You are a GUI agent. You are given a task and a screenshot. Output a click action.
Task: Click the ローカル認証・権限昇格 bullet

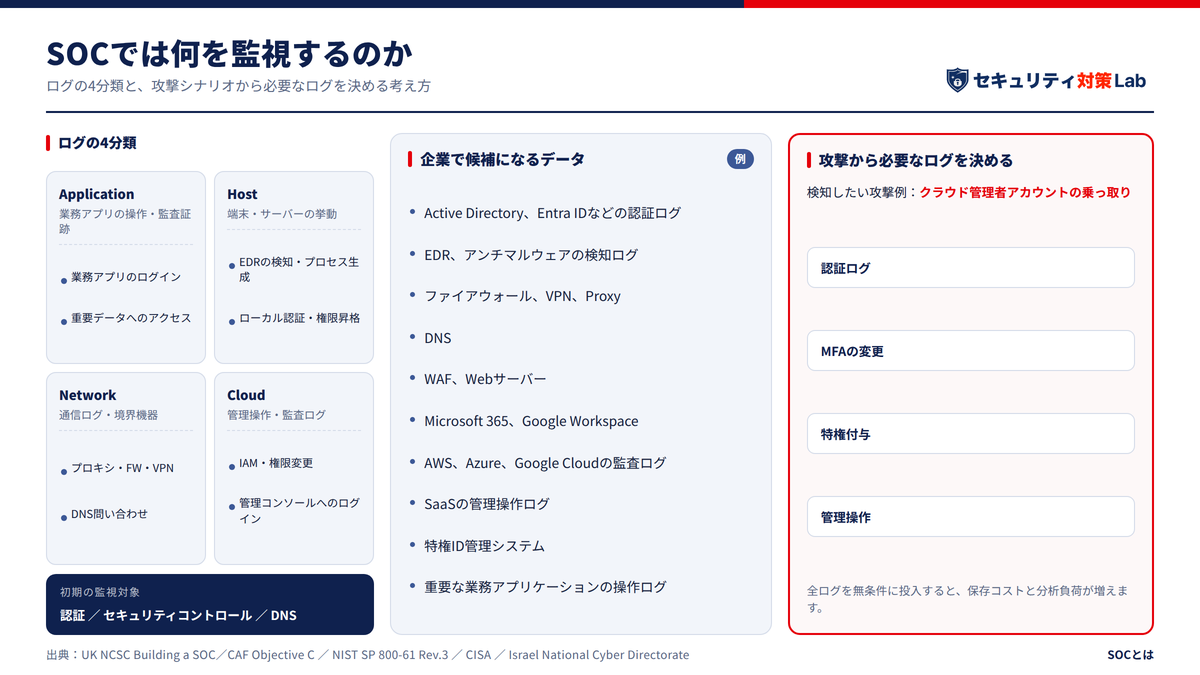[x=299, y=318]
